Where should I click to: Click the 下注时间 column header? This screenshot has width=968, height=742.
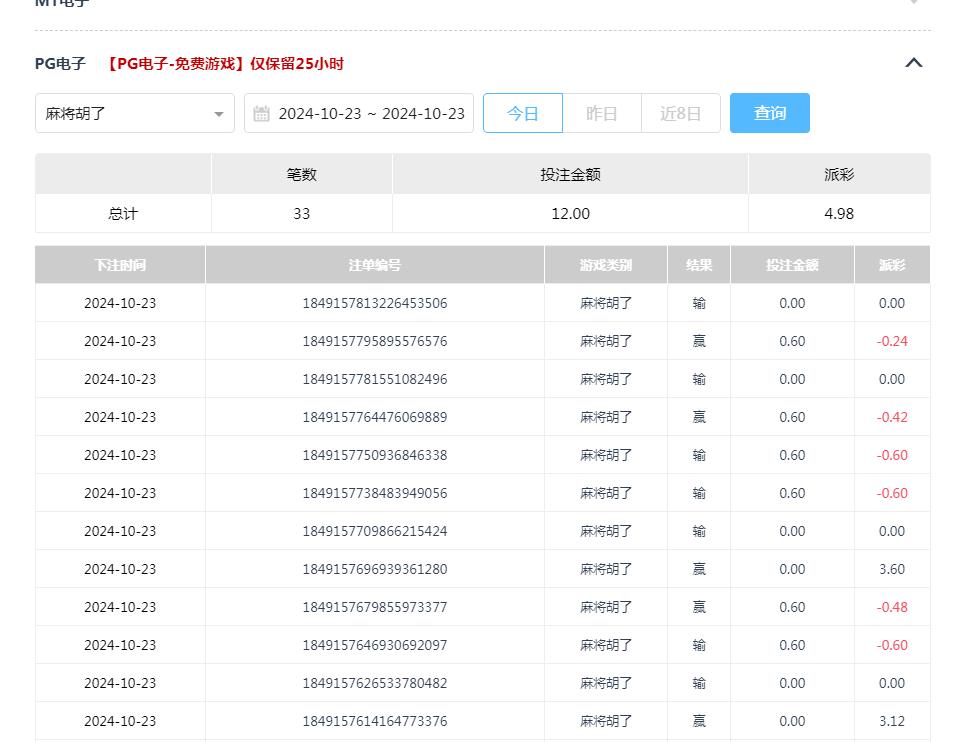click(120, 264)
